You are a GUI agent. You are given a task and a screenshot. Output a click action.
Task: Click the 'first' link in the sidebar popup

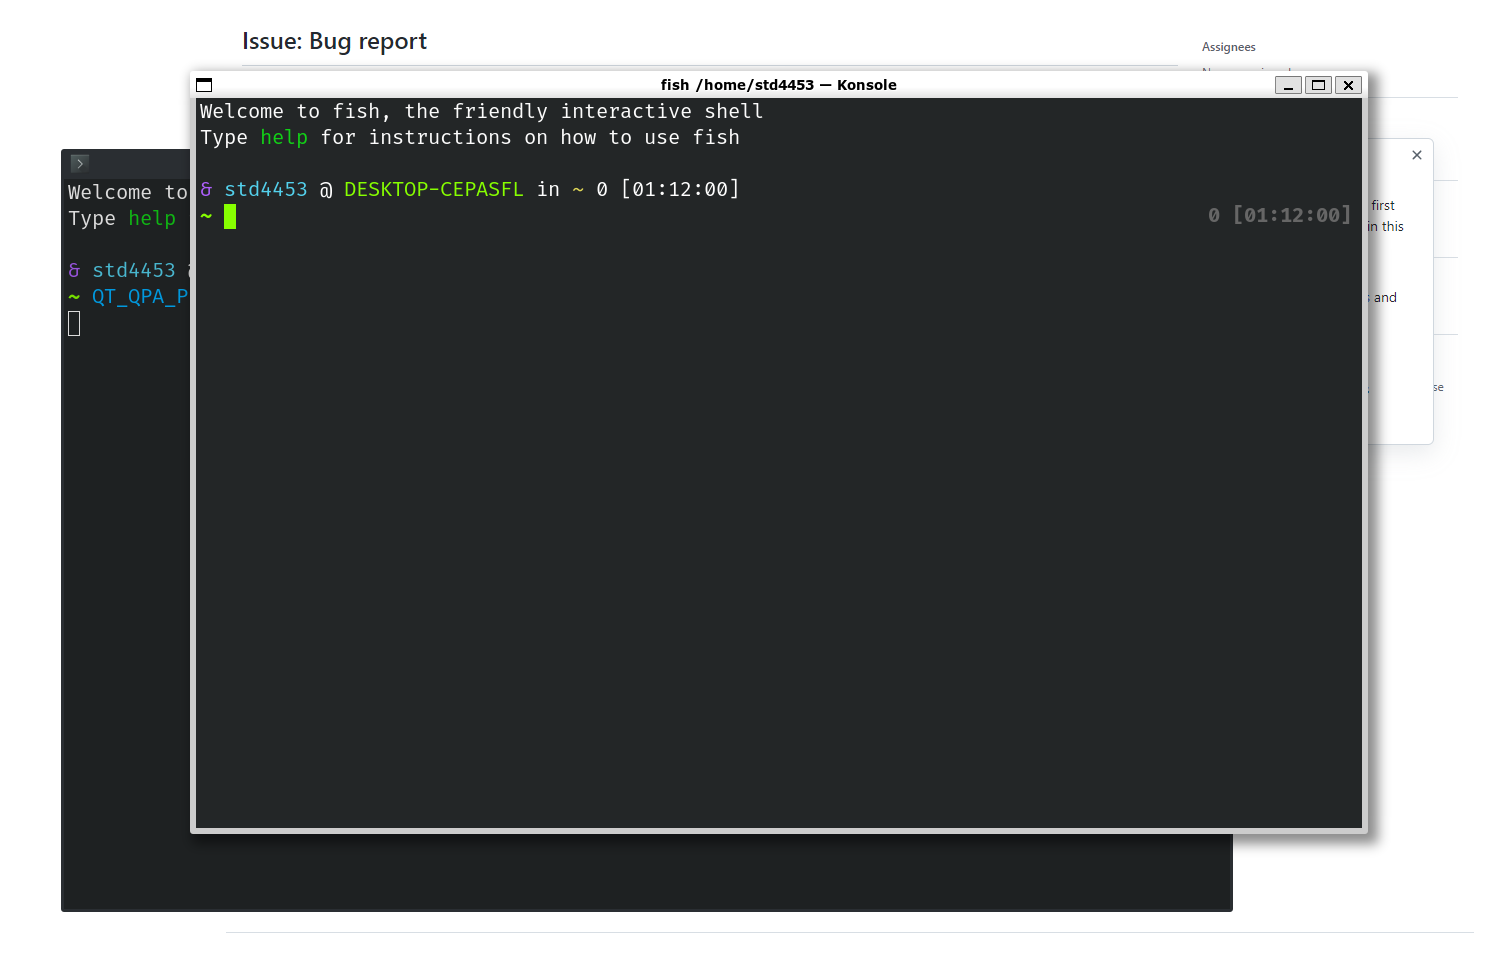[1385, 205]
